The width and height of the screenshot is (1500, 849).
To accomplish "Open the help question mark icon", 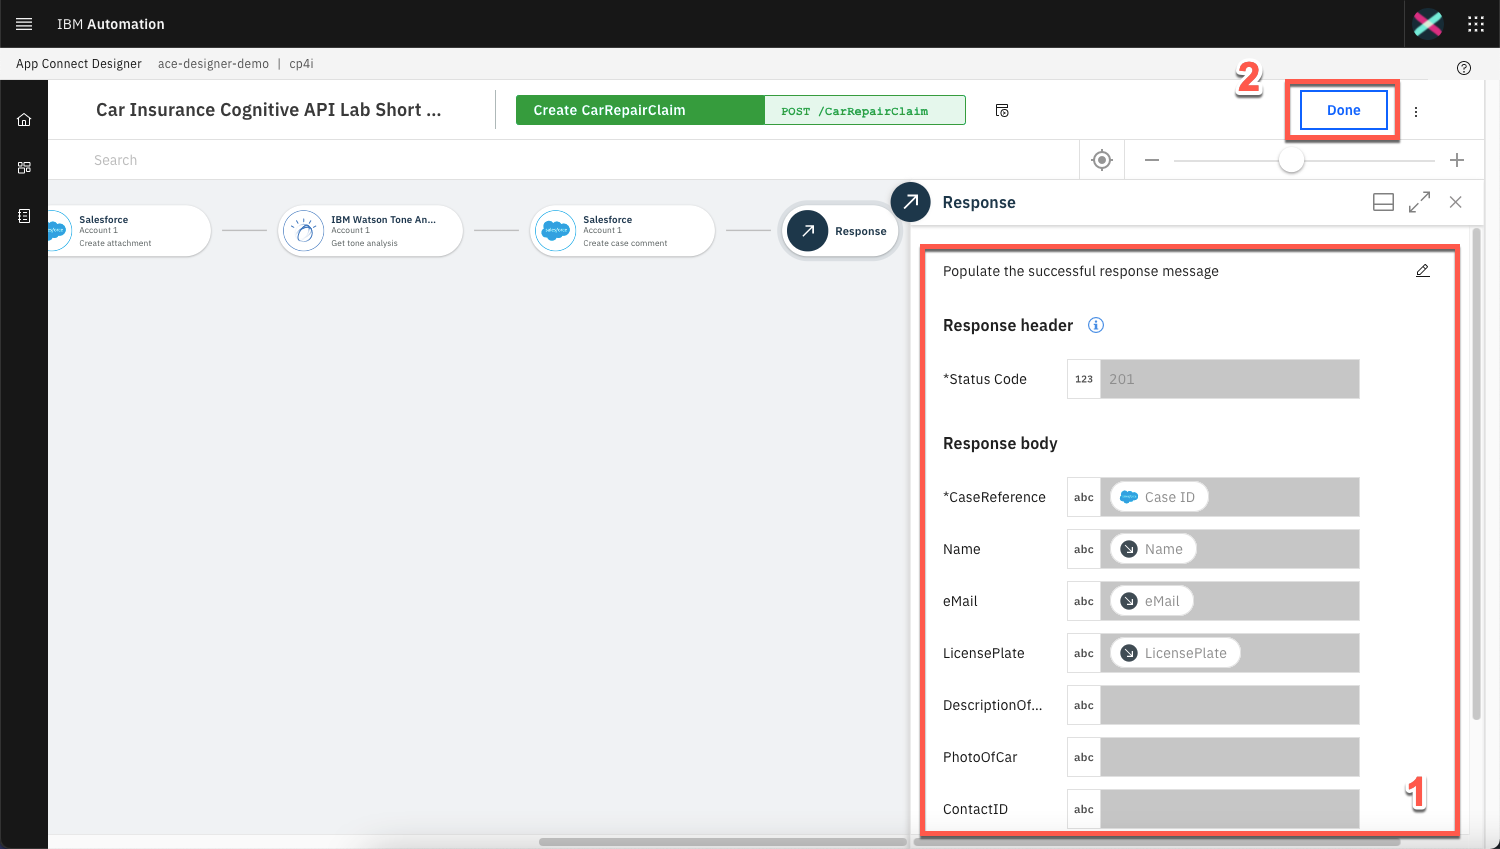I will coord(1464,68).
